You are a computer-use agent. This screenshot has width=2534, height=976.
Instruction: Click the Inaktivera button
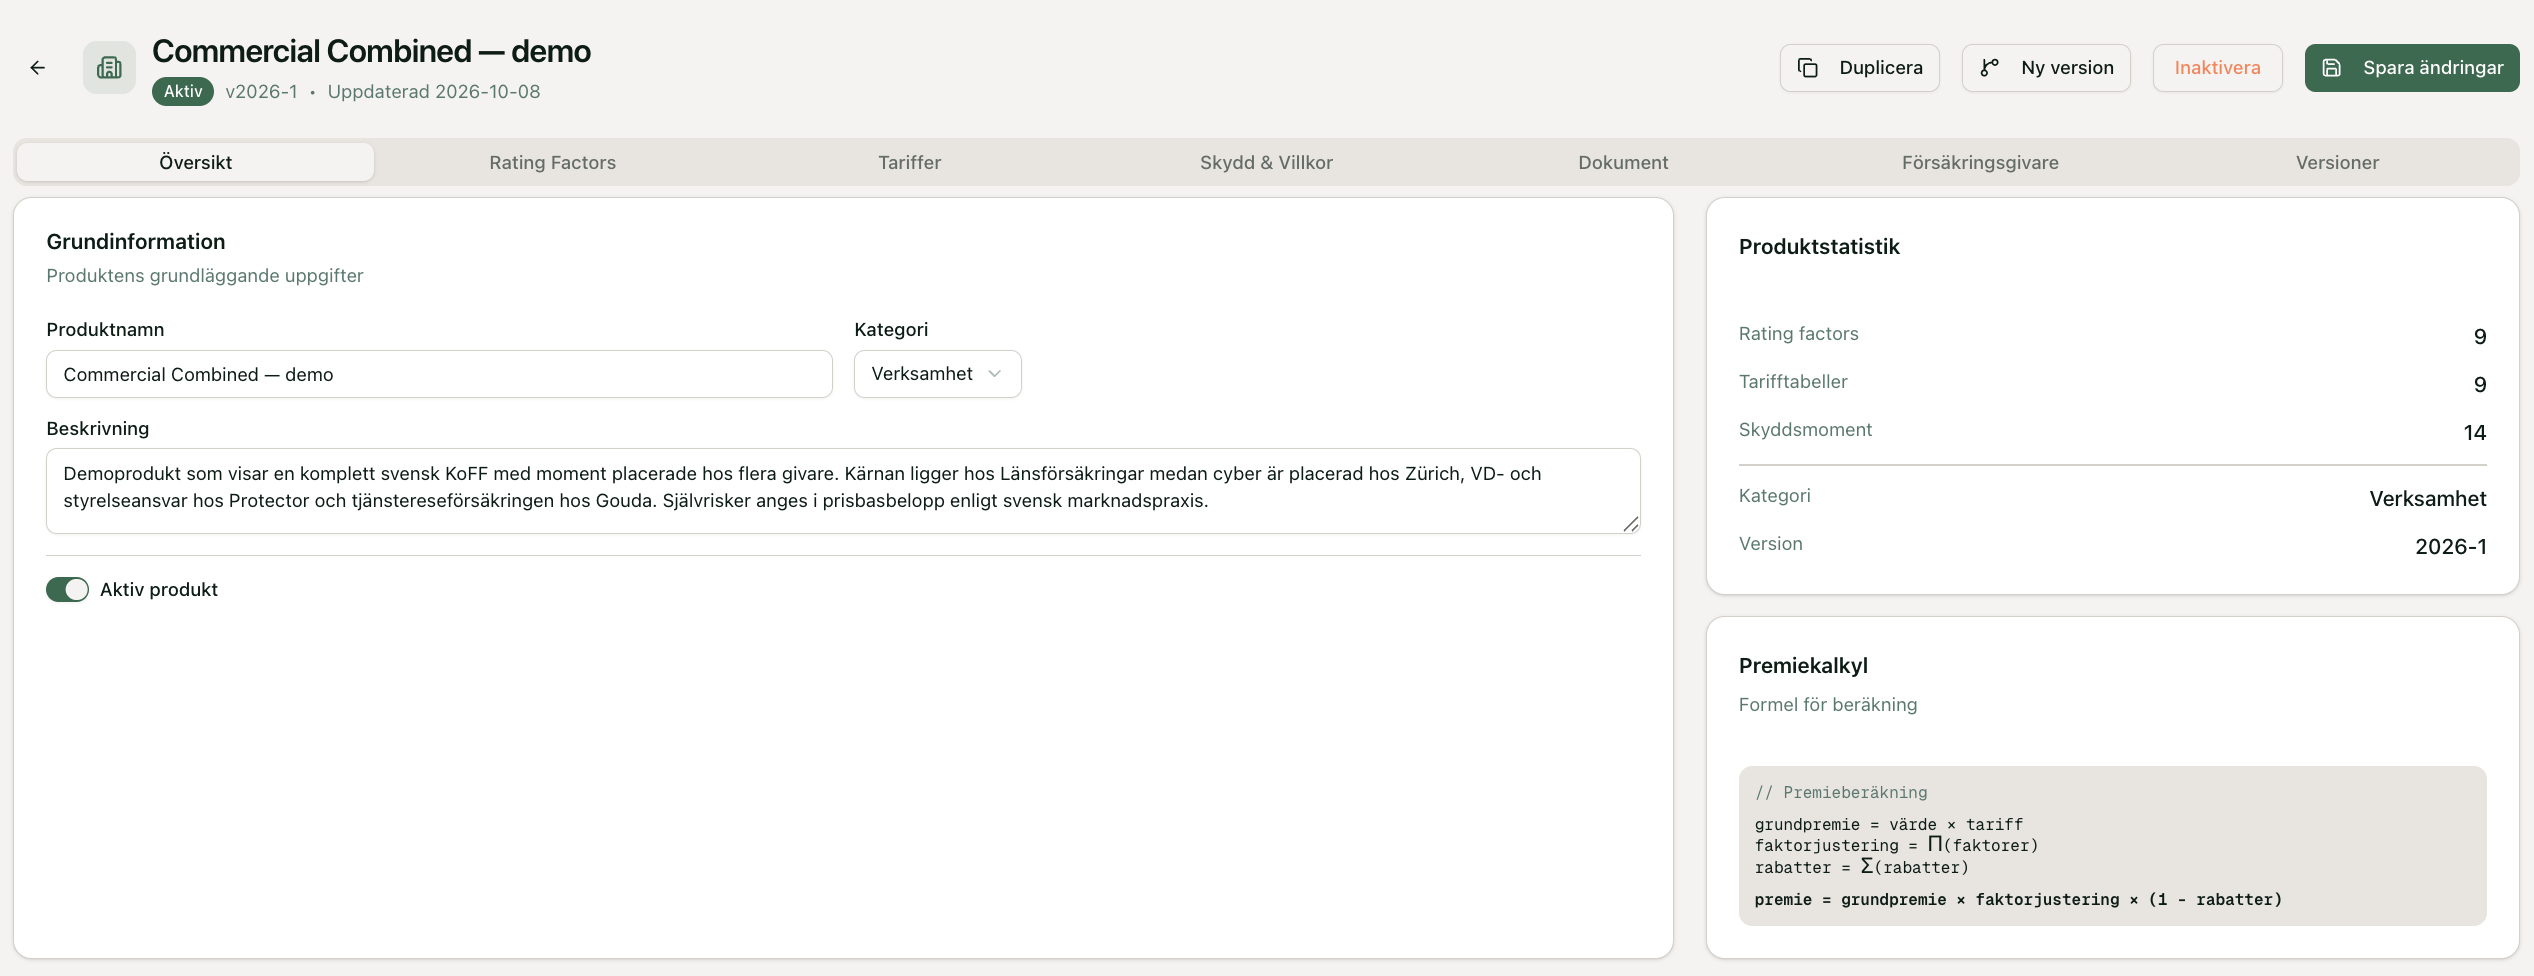pos(2217,68)
